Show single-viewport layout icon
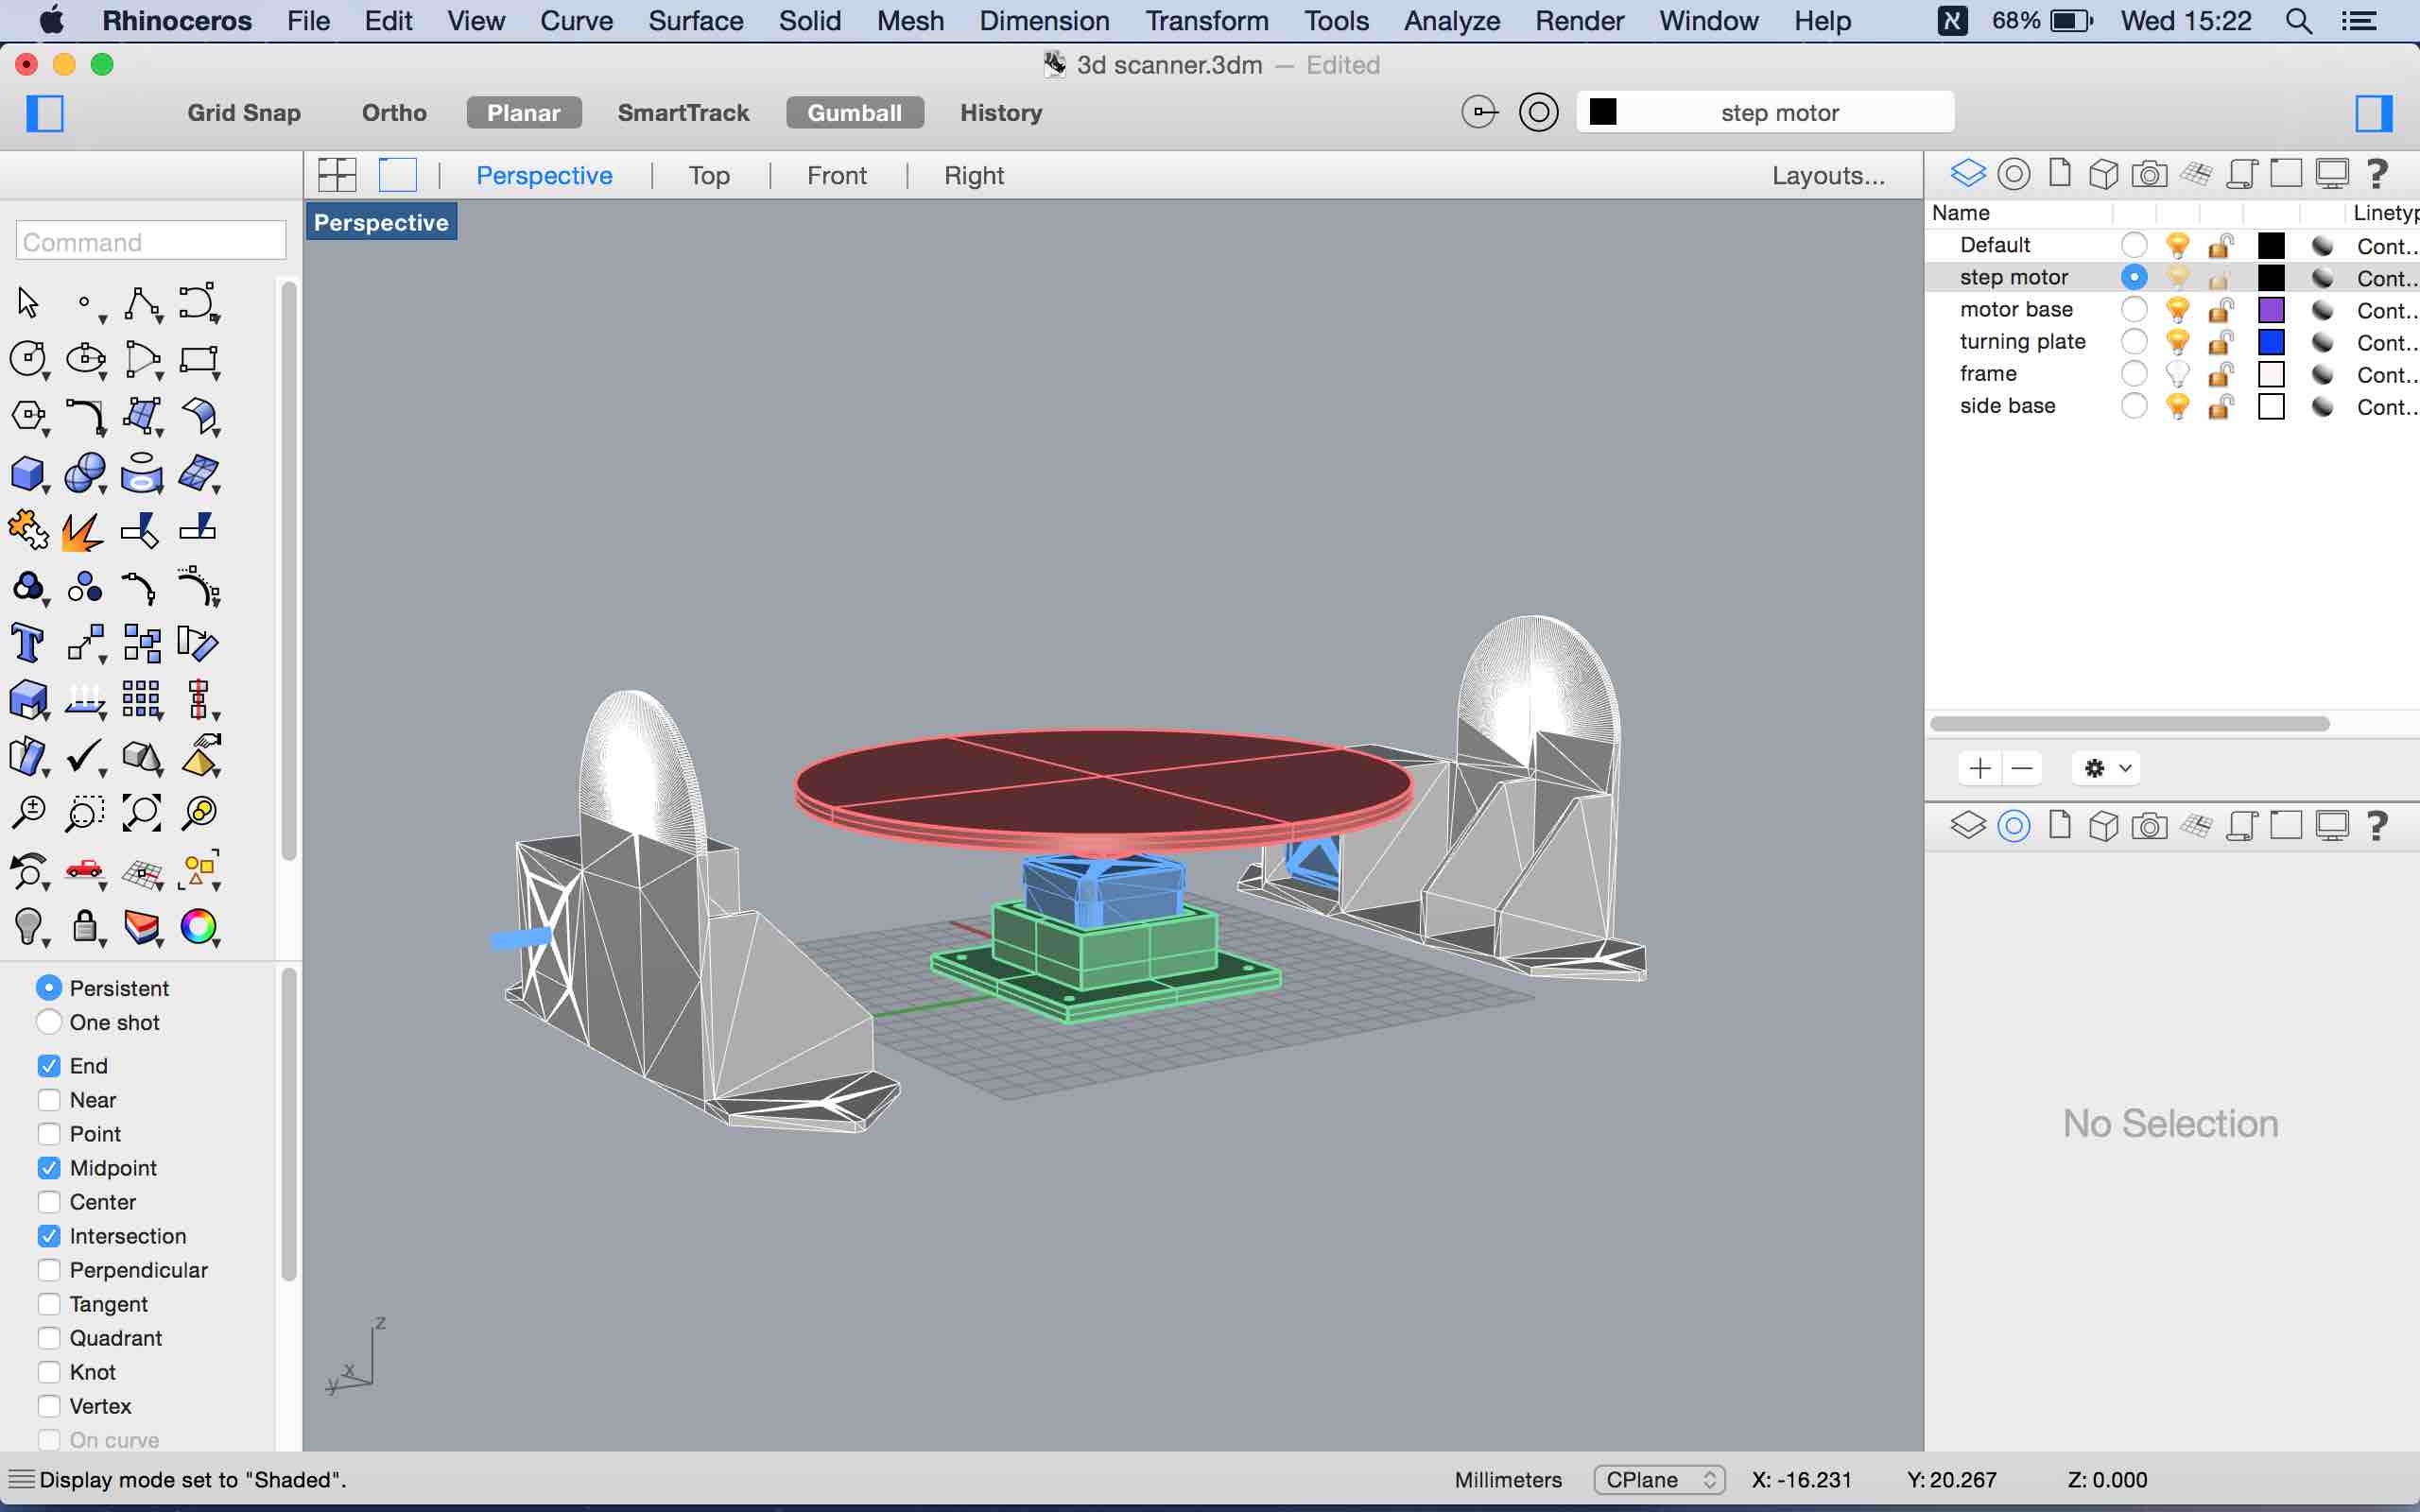The width and height of the screenshot is (2420, 1512). (398, 175)
